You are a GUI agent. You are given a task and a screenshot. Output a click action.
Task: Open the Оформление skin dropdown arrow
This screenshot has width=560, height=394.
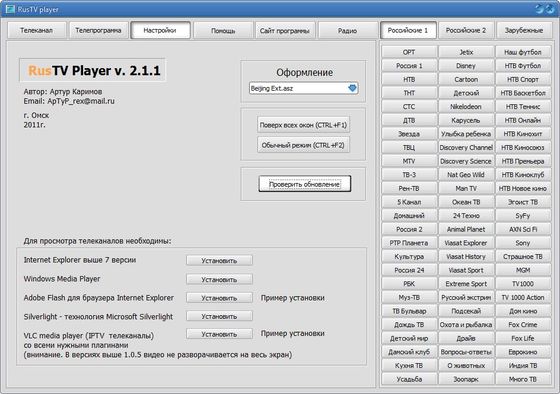pyautogui.click(x=352, y=88)
